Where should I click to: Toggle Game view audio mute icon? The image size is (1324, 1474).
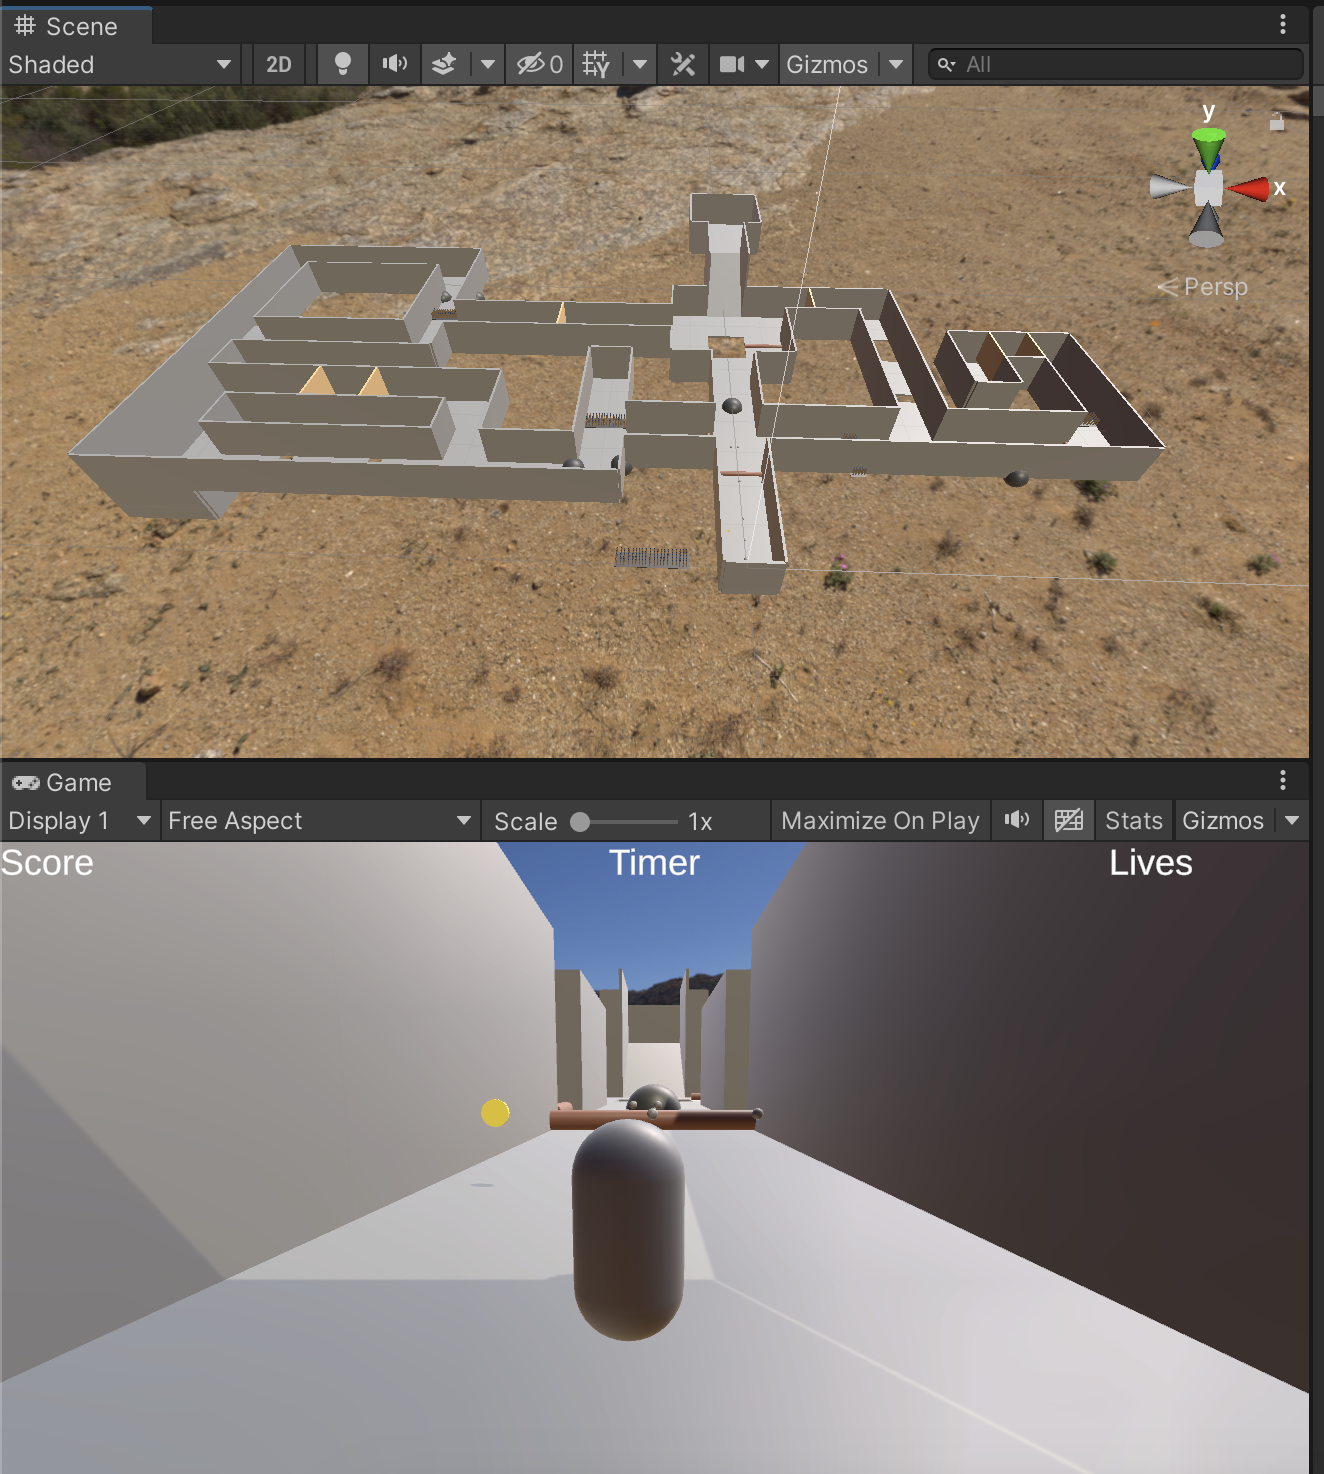coord(1017,820)
